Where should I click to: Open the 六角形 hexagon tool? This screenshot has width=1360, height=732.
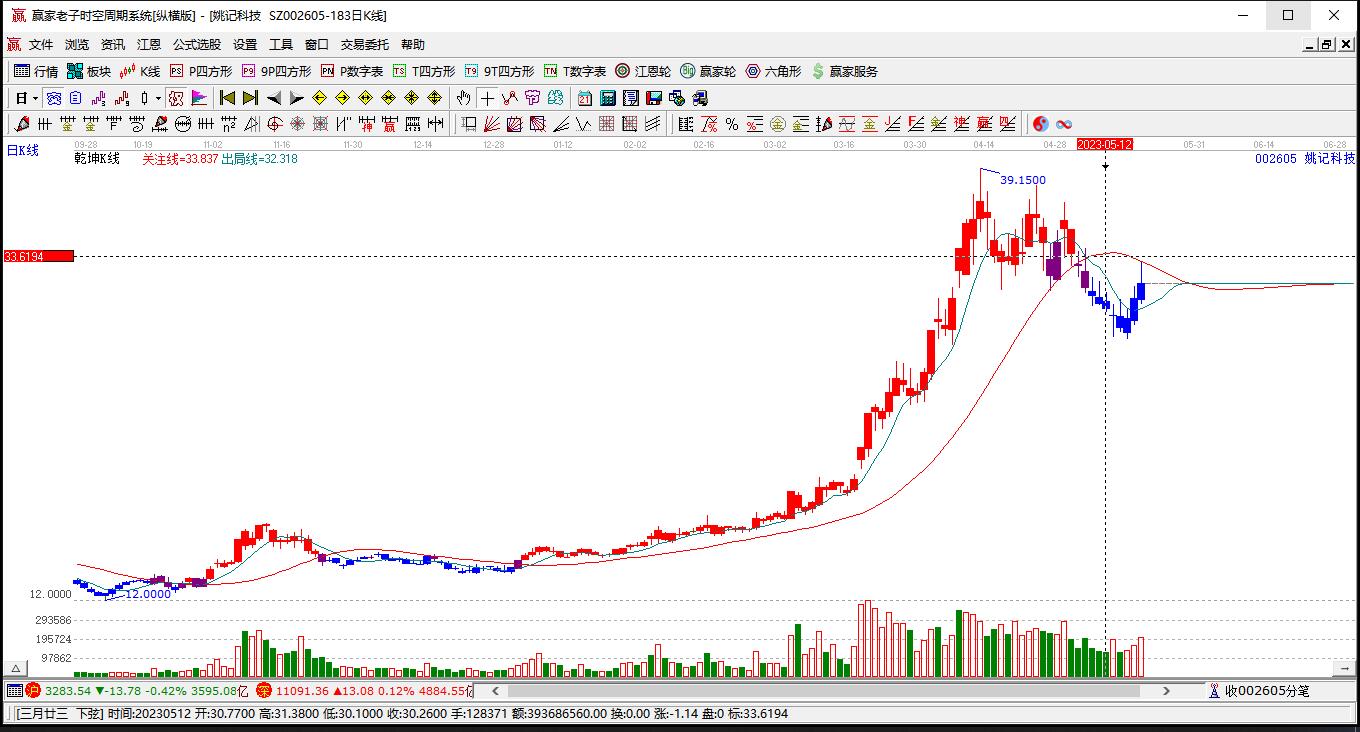coord(773,71)
